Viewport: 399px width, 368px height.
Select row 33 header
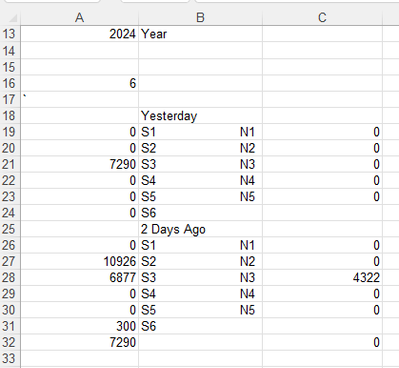[10, 359]
